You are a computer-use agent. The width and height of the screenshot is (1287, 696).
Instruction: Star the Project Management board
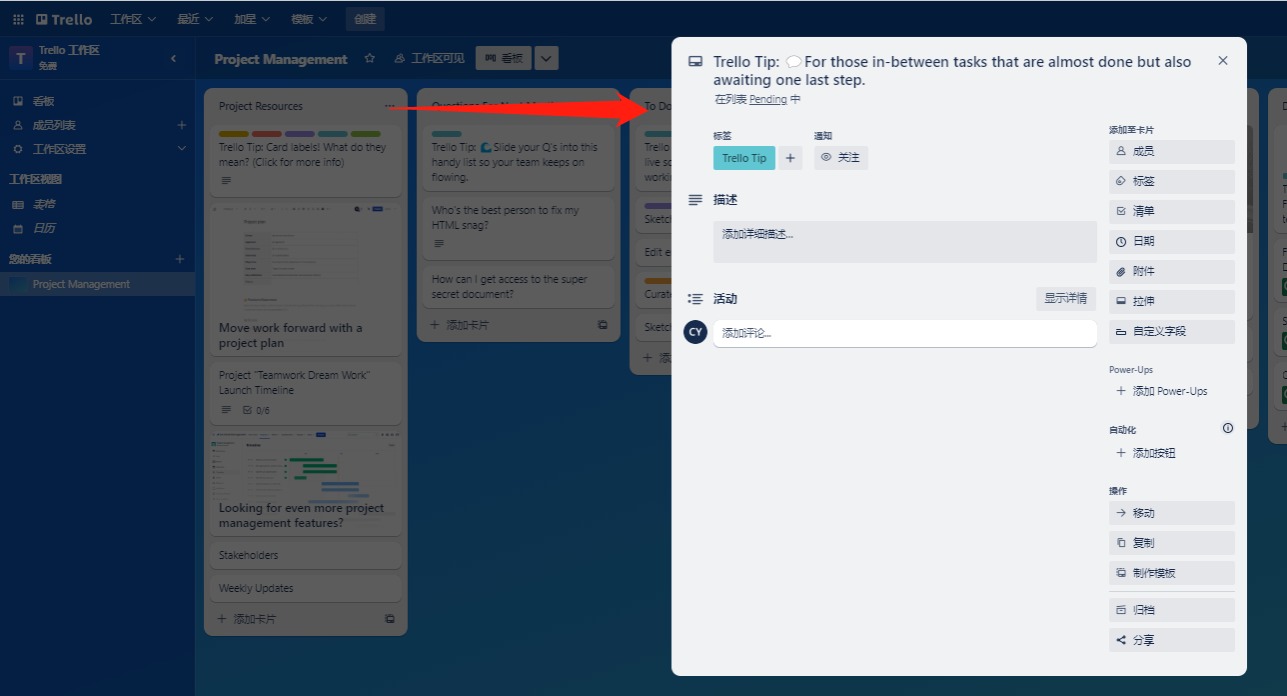pos(369,59)
